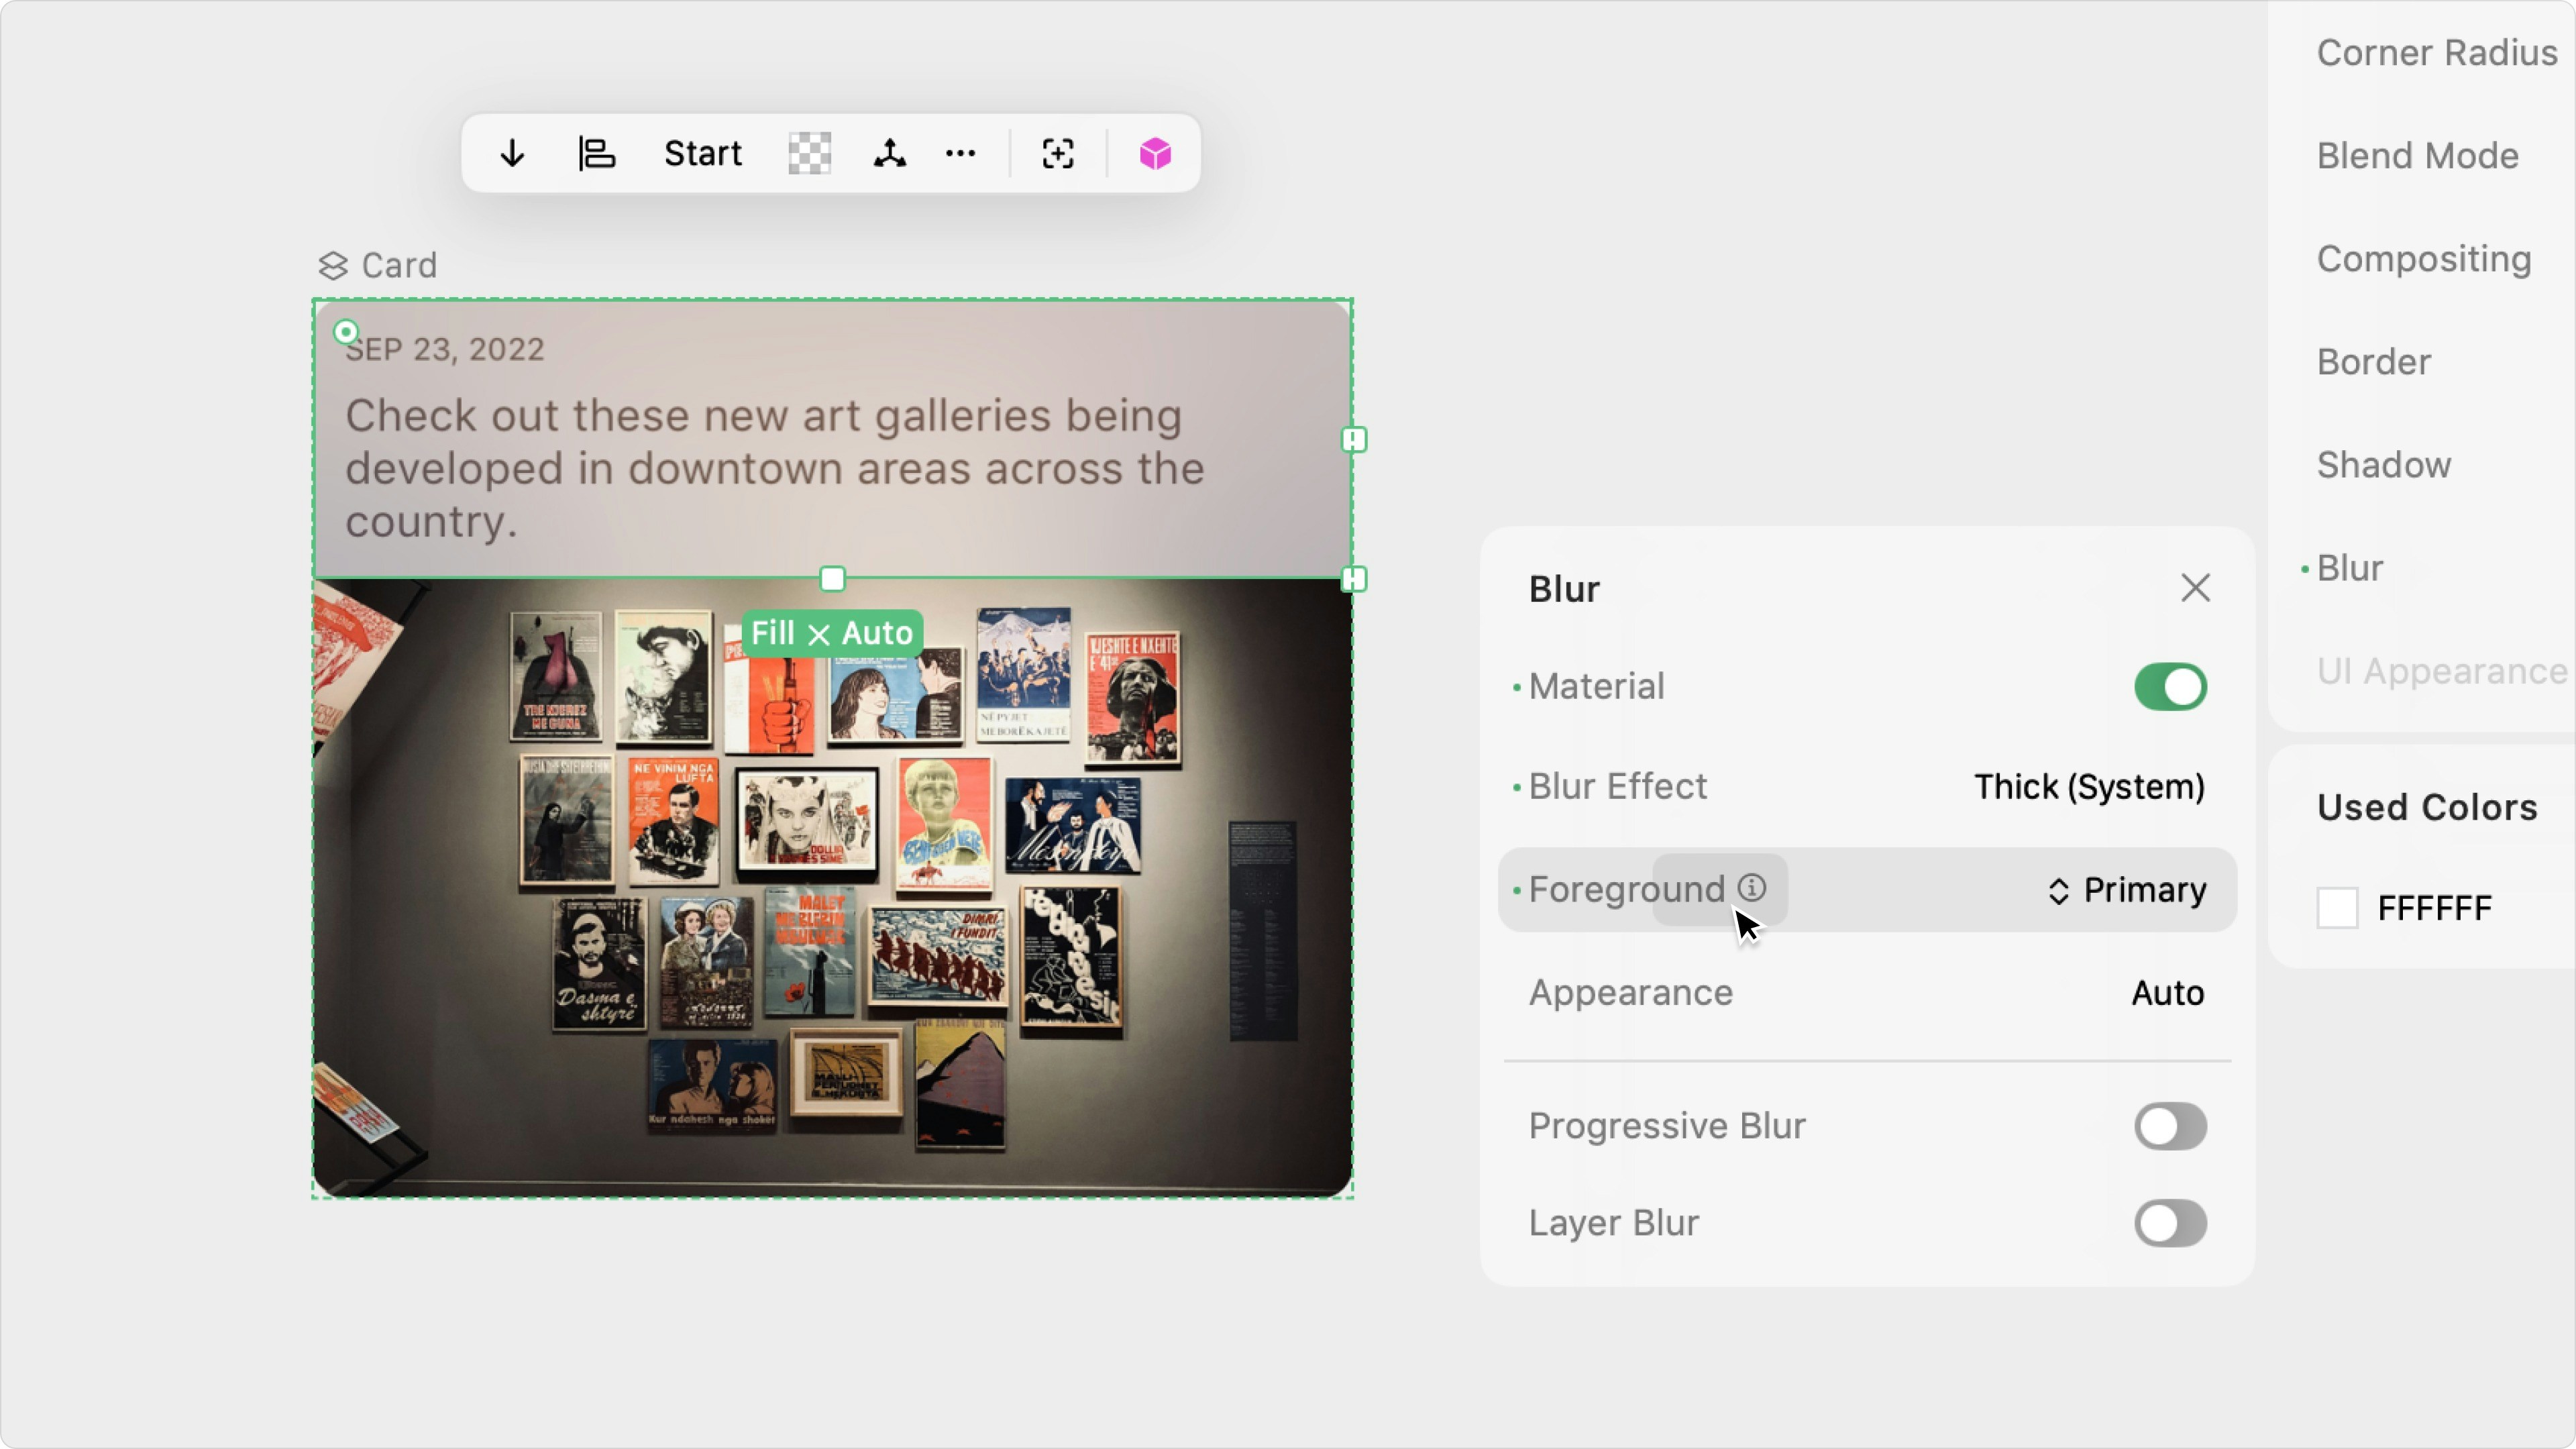Screen dimensions: 2576x1449
Task: Open the Appearance Auto dropdown
Action: [x=2167, y=993]
